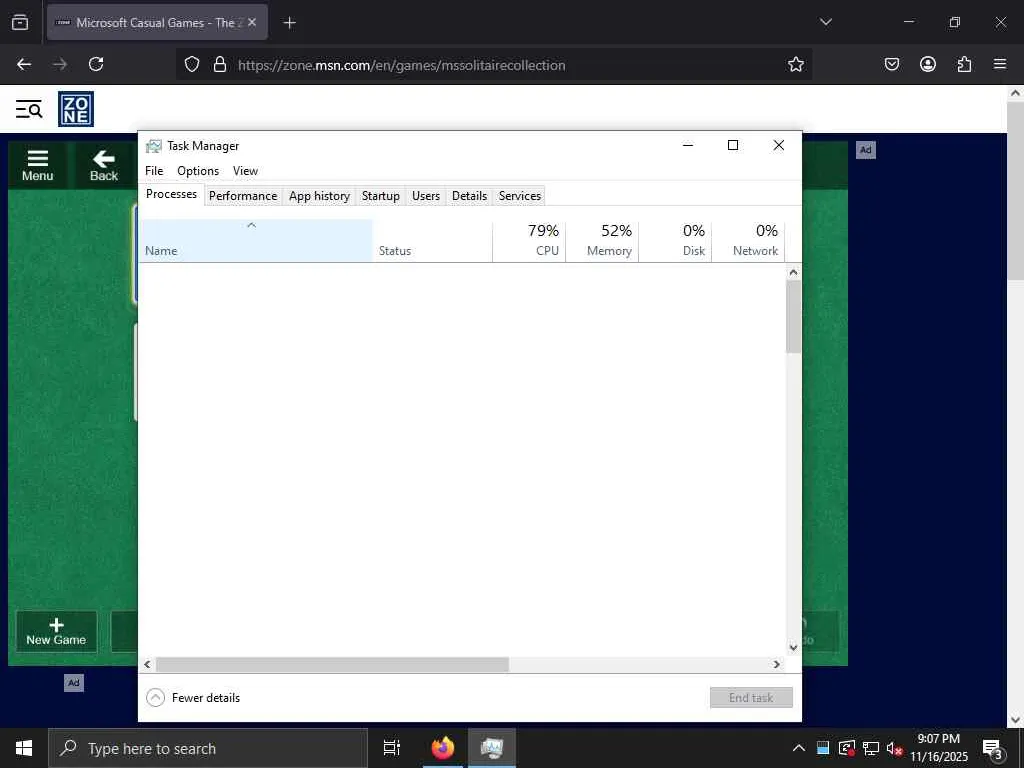1024x768 pixels.
Task: Click the taskbar search box
Action: 208,748
